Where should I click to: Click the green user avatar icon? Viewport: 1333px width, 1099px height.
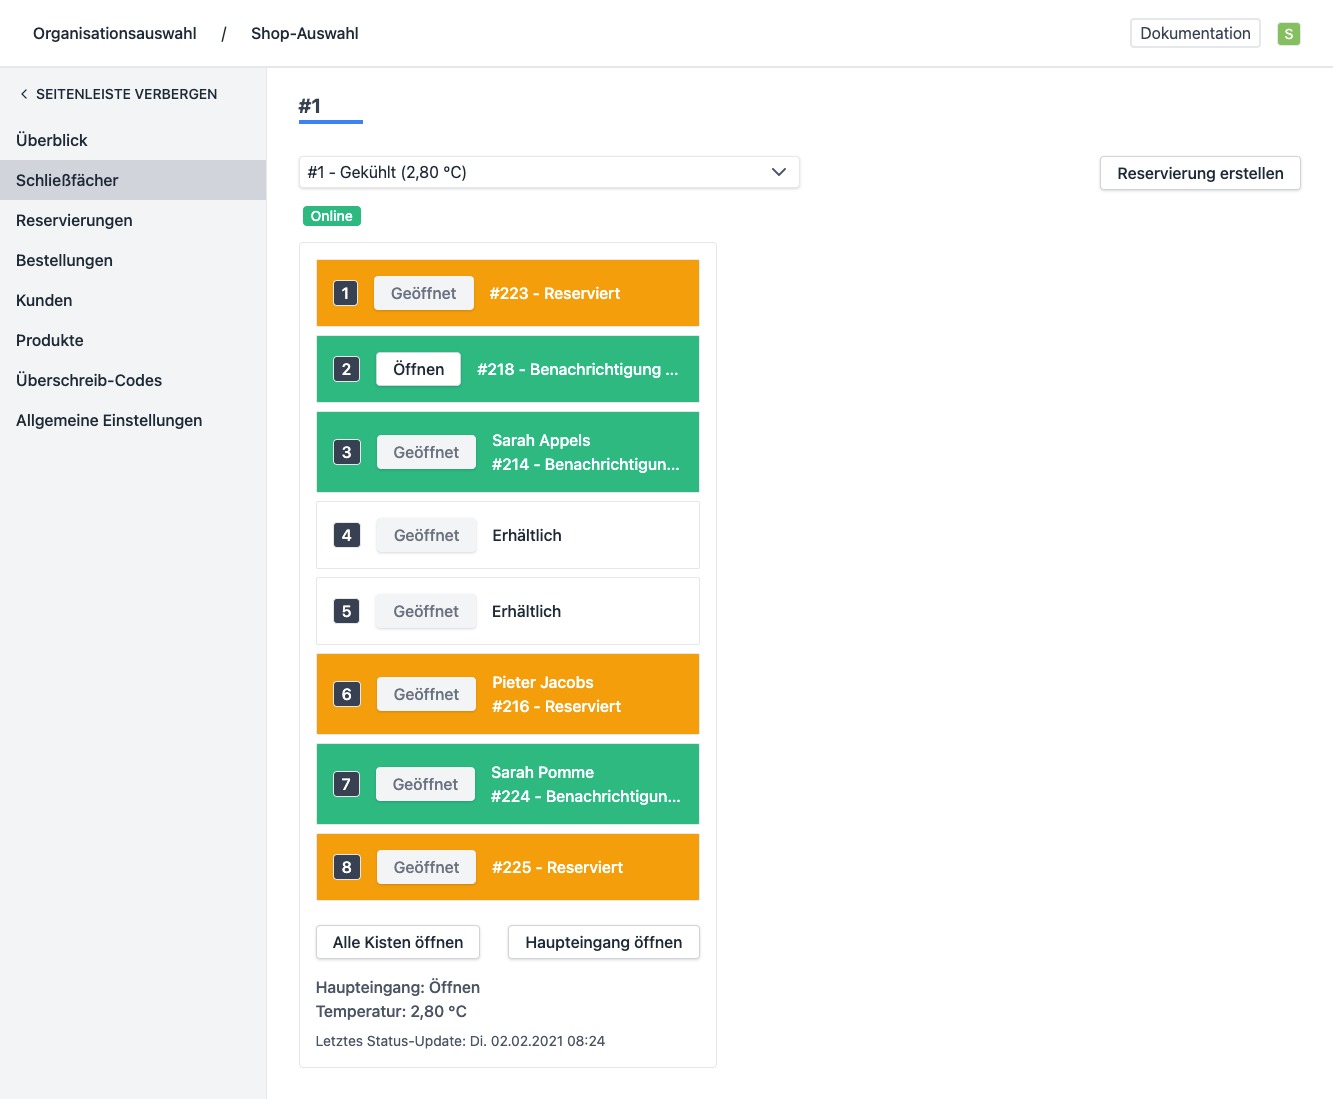pos(1288,34)
